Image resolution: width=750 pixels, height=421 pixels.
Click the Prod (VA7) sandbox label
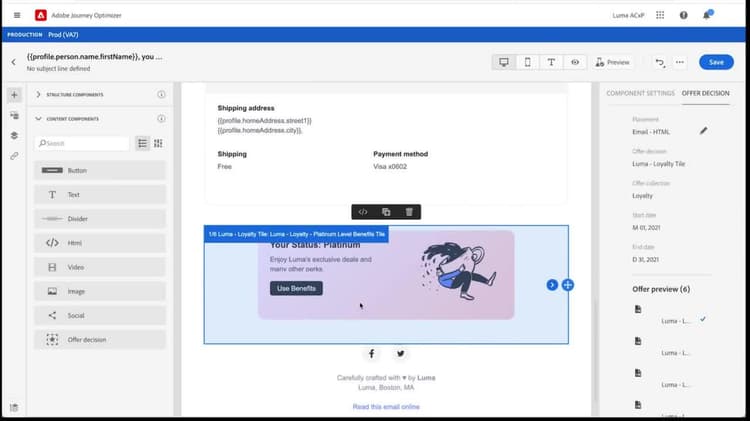(63, 35)
